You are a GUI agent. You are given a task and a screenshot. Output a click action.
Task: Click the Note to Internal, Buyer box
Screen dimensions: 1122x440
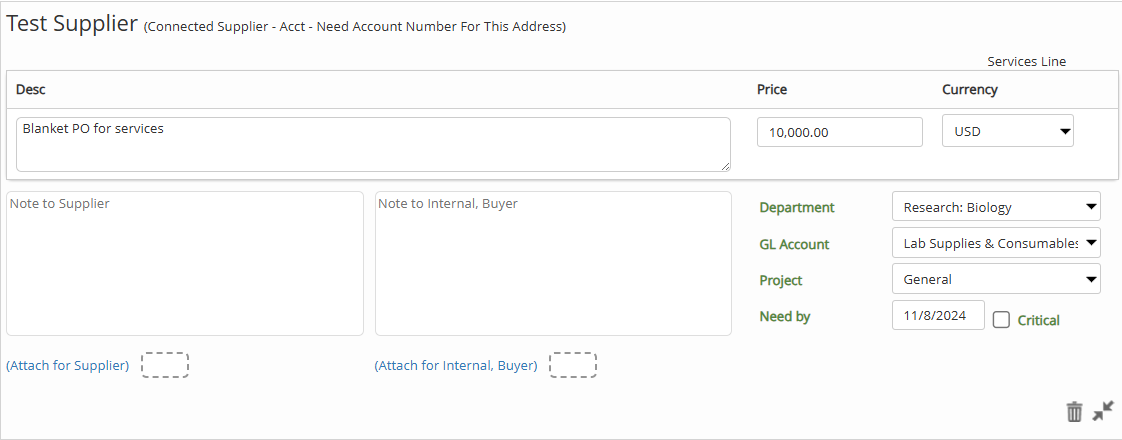pyautogui.click(x=553, y=263)
